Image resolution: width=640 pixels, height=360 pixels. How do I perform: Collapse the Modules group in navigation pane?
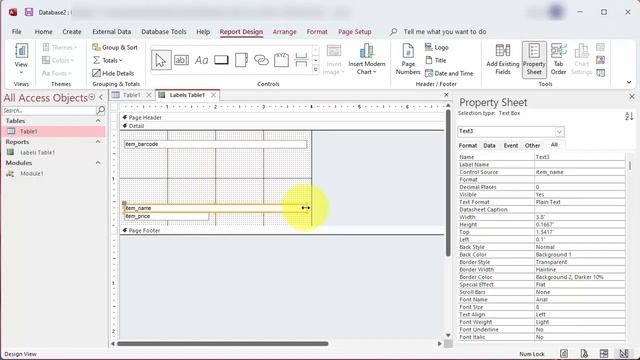(98, 162)
